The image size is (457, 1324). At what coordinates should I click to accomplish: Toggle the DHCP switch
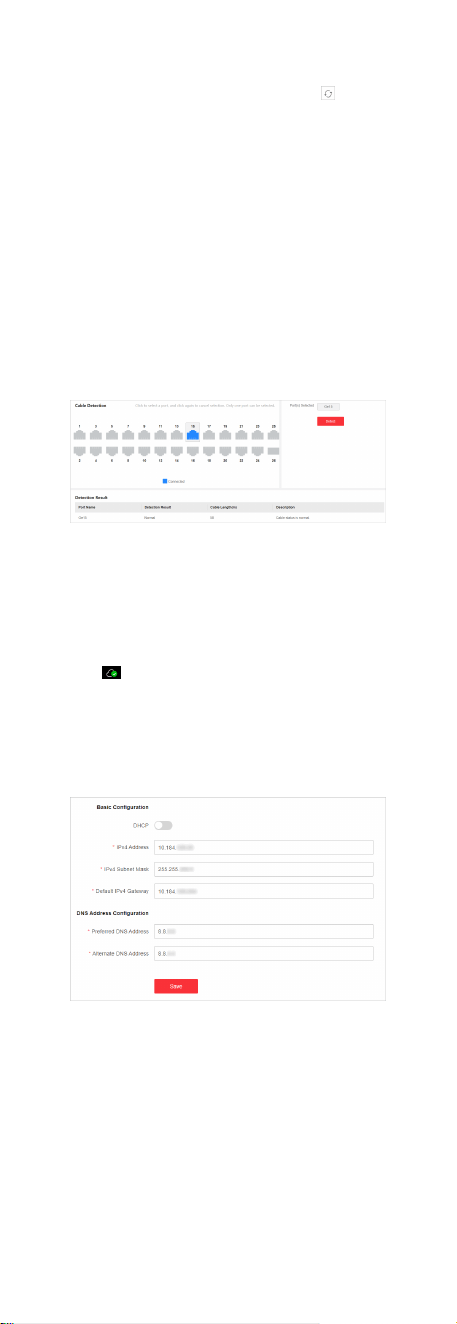[162, 825]
